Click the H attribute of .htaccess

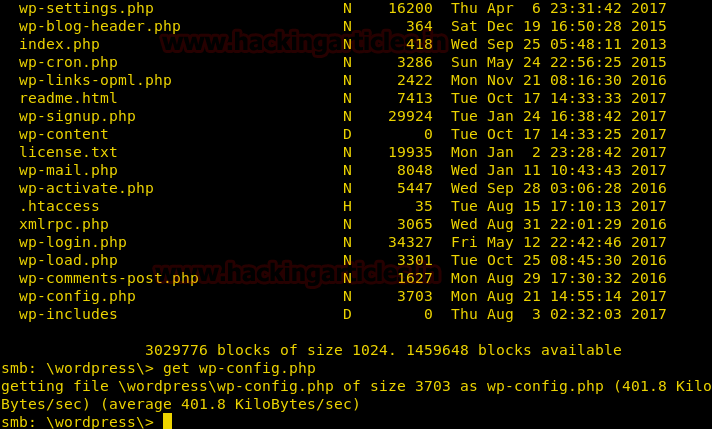click(347, 206)
